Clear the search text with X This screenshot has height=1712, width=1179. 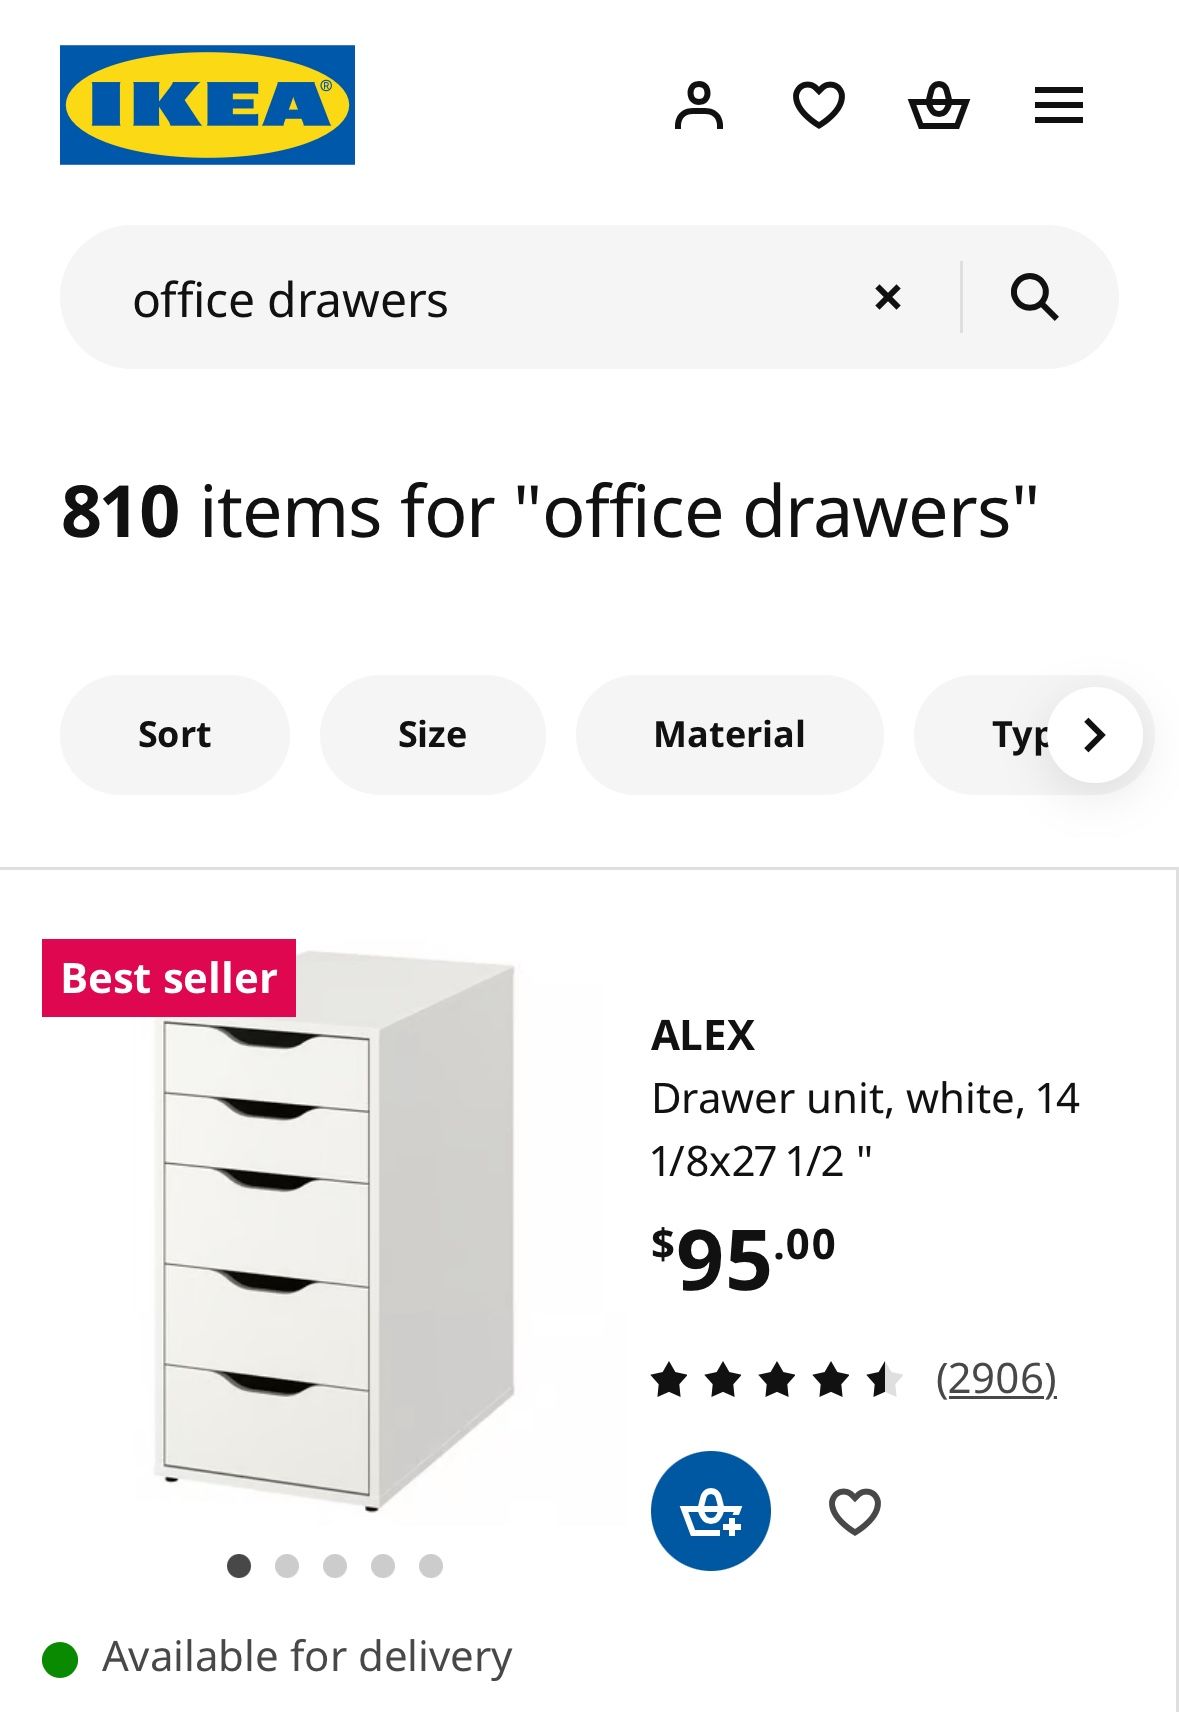coord(887,297)
